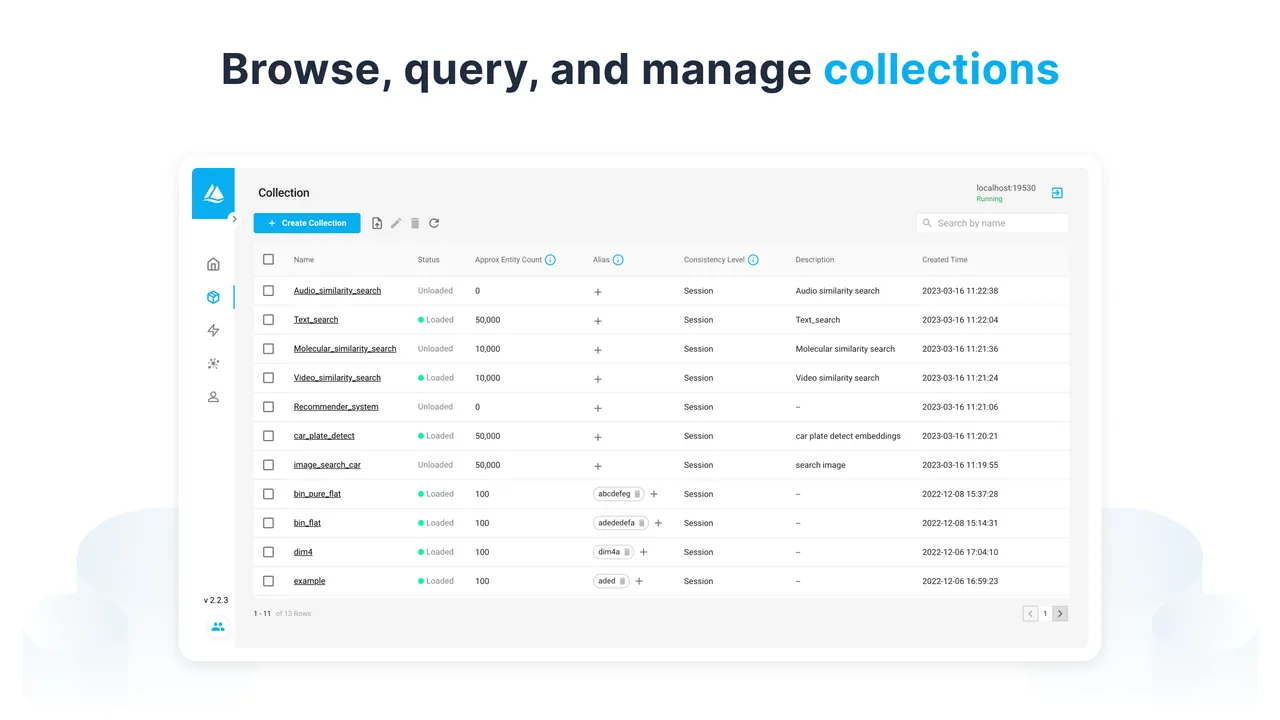
Task: Delete the aded alias chip trash icon
Action: coord(622,581)
